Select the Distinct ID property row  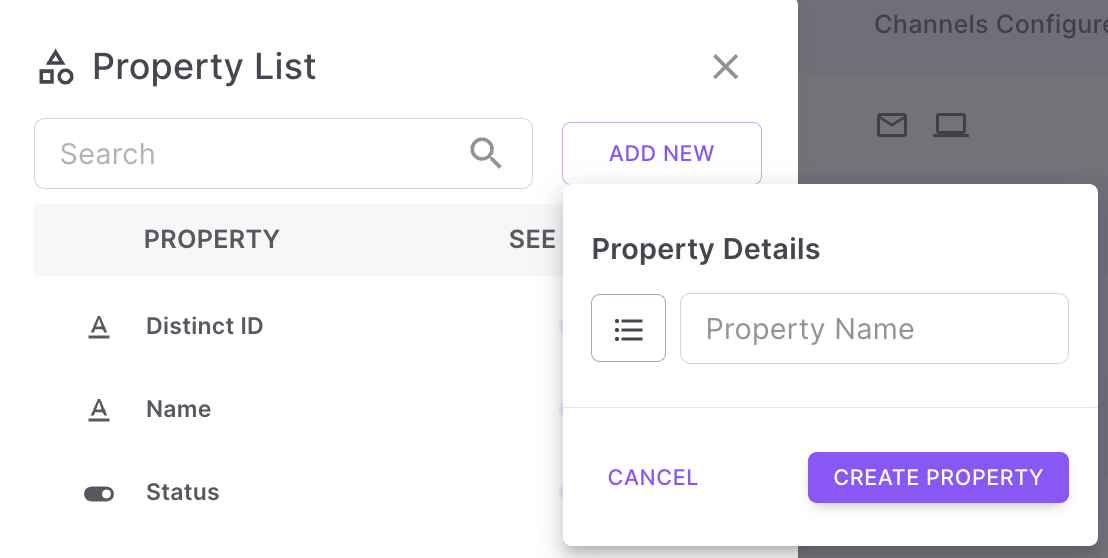pyautogui.click(x=204, y=326)
